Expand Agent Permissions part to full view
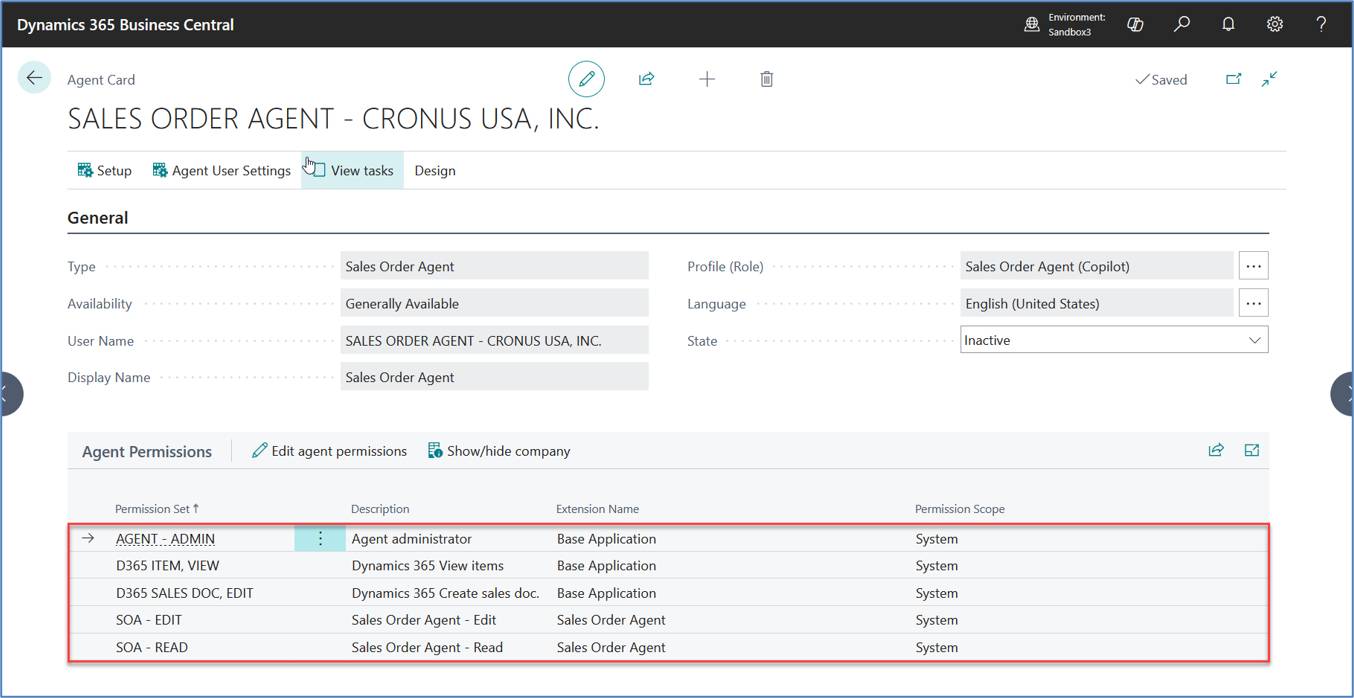This screenshot has height=698, width=1354. click(1252, 450)
